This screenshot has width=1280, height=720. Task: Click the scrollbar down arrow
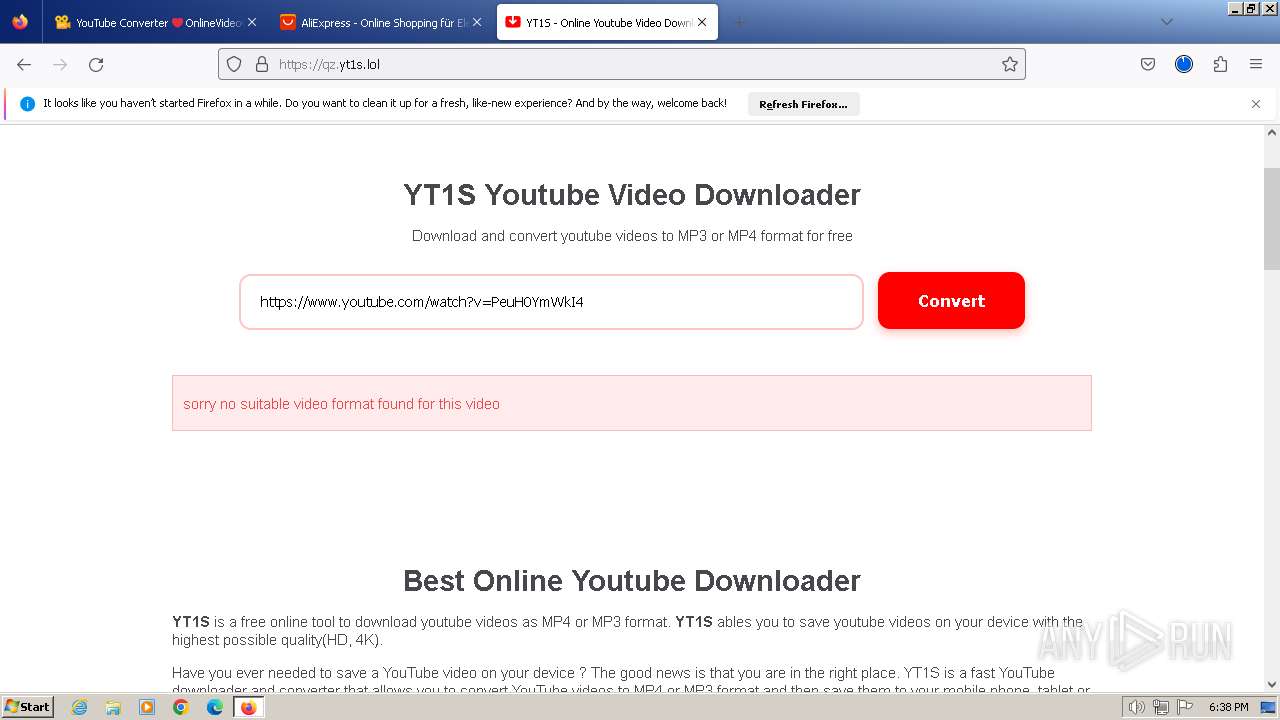tap(1272, 685)
